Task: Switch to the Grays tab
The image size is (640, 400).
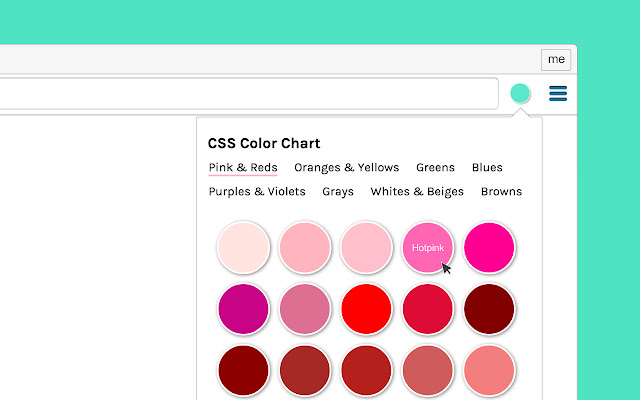Action: point(338,192)
